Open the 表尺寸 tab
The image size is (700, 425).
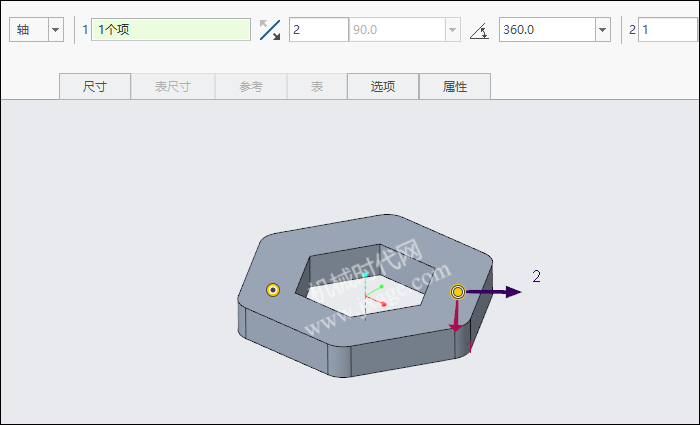pos(173,86)
